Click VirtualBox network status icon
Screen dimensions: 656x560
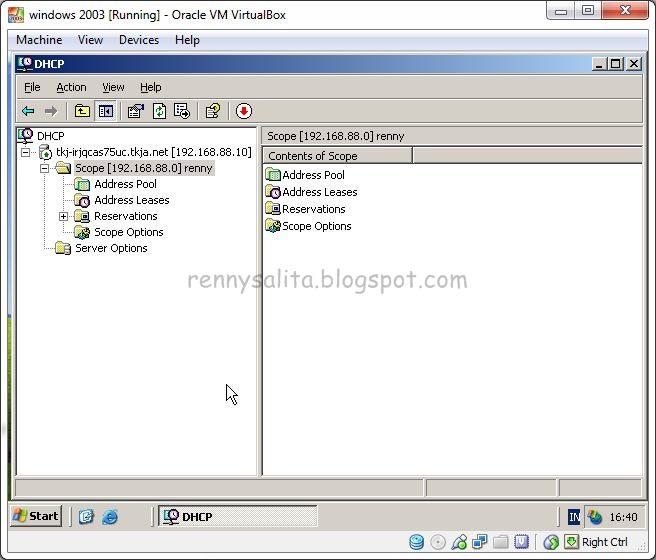click(479, 542)
